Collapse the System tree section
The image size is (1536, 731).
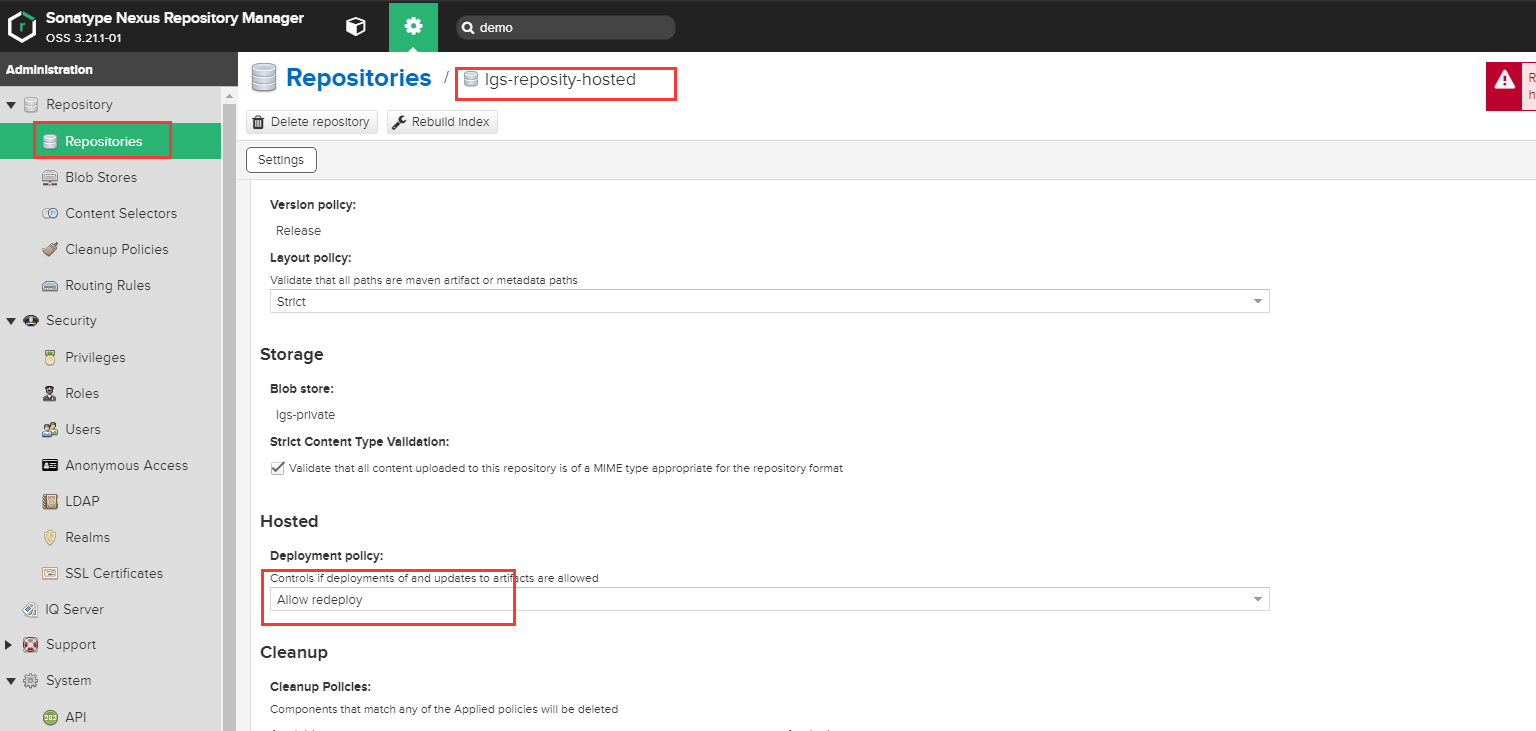pyautogui.click(x=10, y=681)
